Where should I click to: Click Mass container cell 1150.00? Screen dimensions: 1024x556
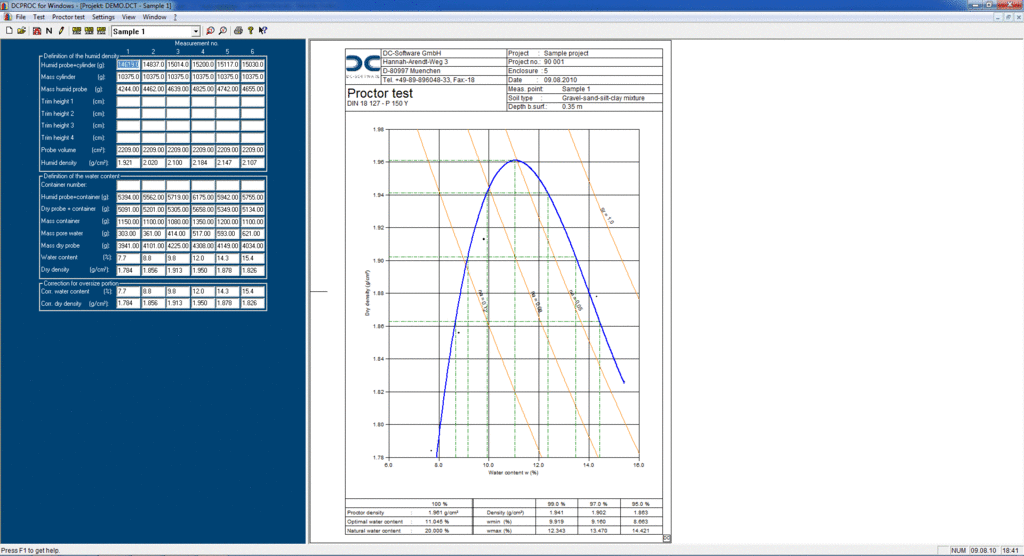coord(128,221)
